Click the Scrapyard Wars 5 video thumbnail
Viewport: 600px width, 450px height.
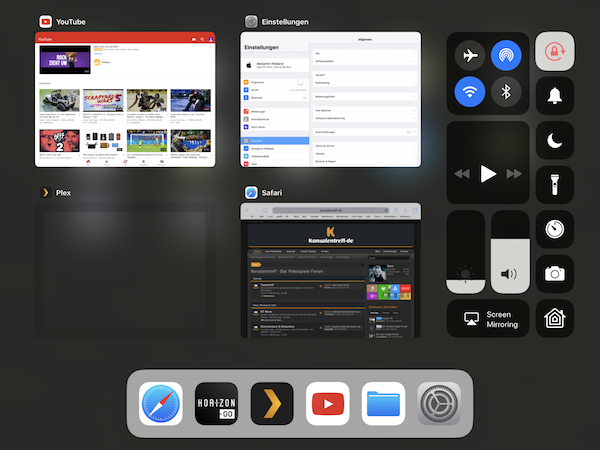[x=103, y=100]
